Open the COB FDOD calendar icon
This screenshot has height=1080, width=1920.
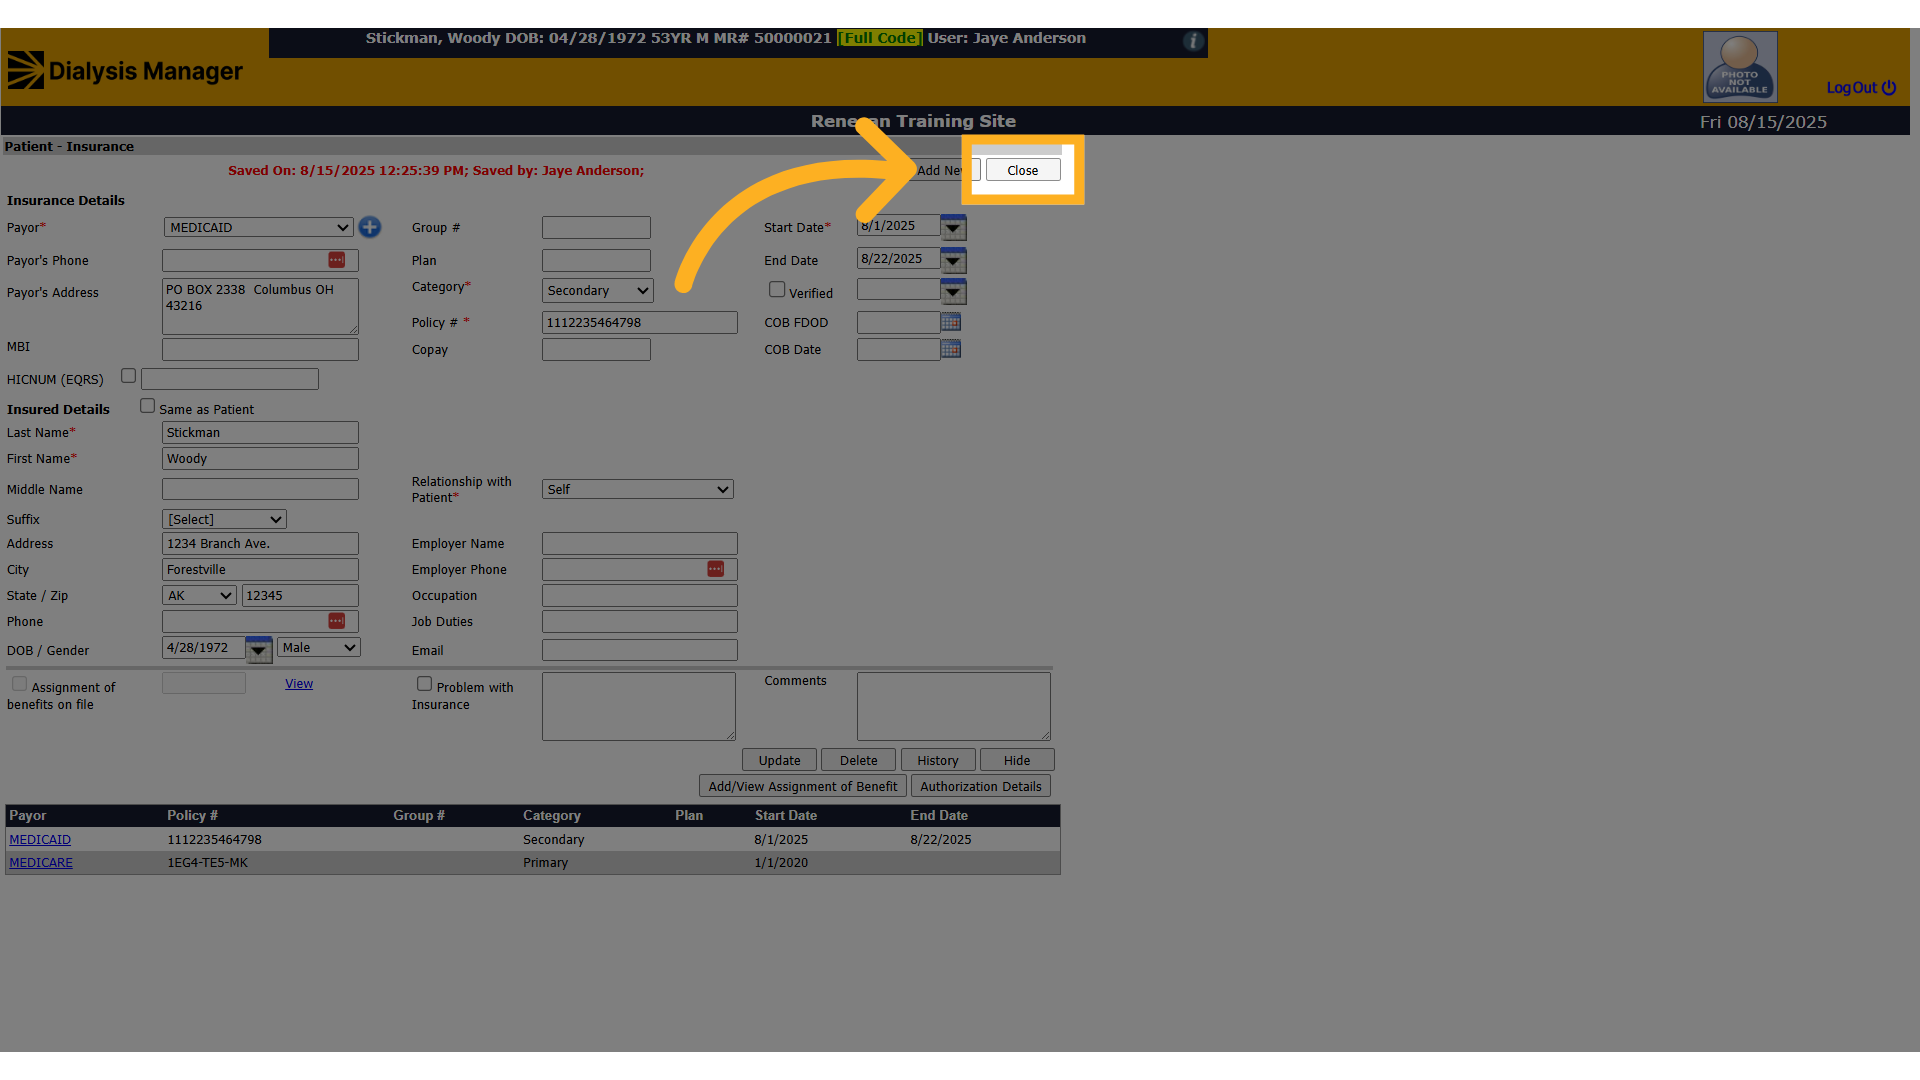(951, 322)
